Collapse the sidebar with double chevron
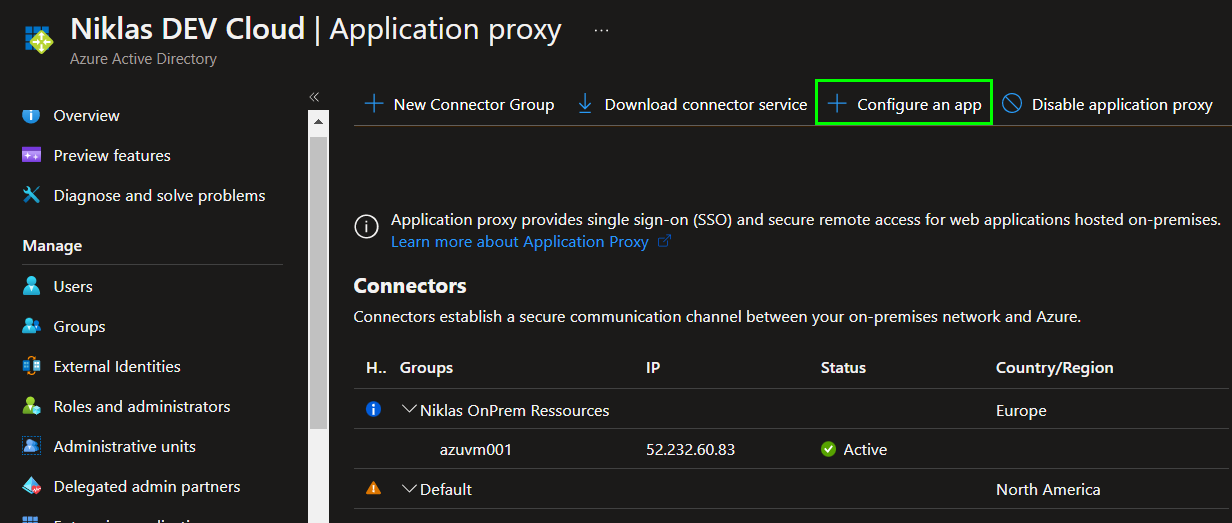Screen dimensions: 1232x523 [313, 97]
